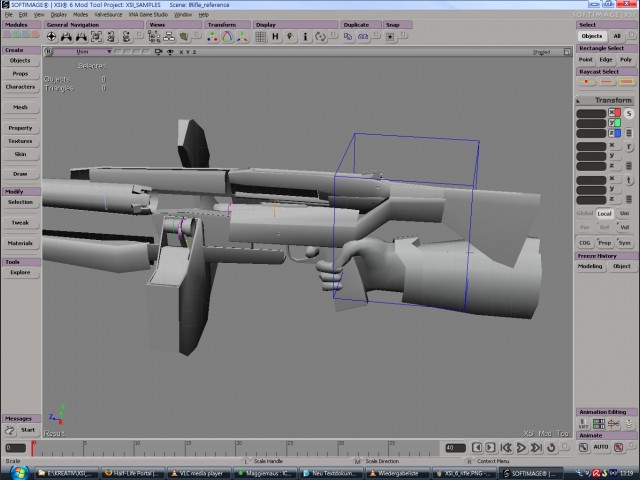Viewport: 640px width, 480px height.
Task: Click the Tweak button
Action: pyautogui.click(x=20, y=223)
